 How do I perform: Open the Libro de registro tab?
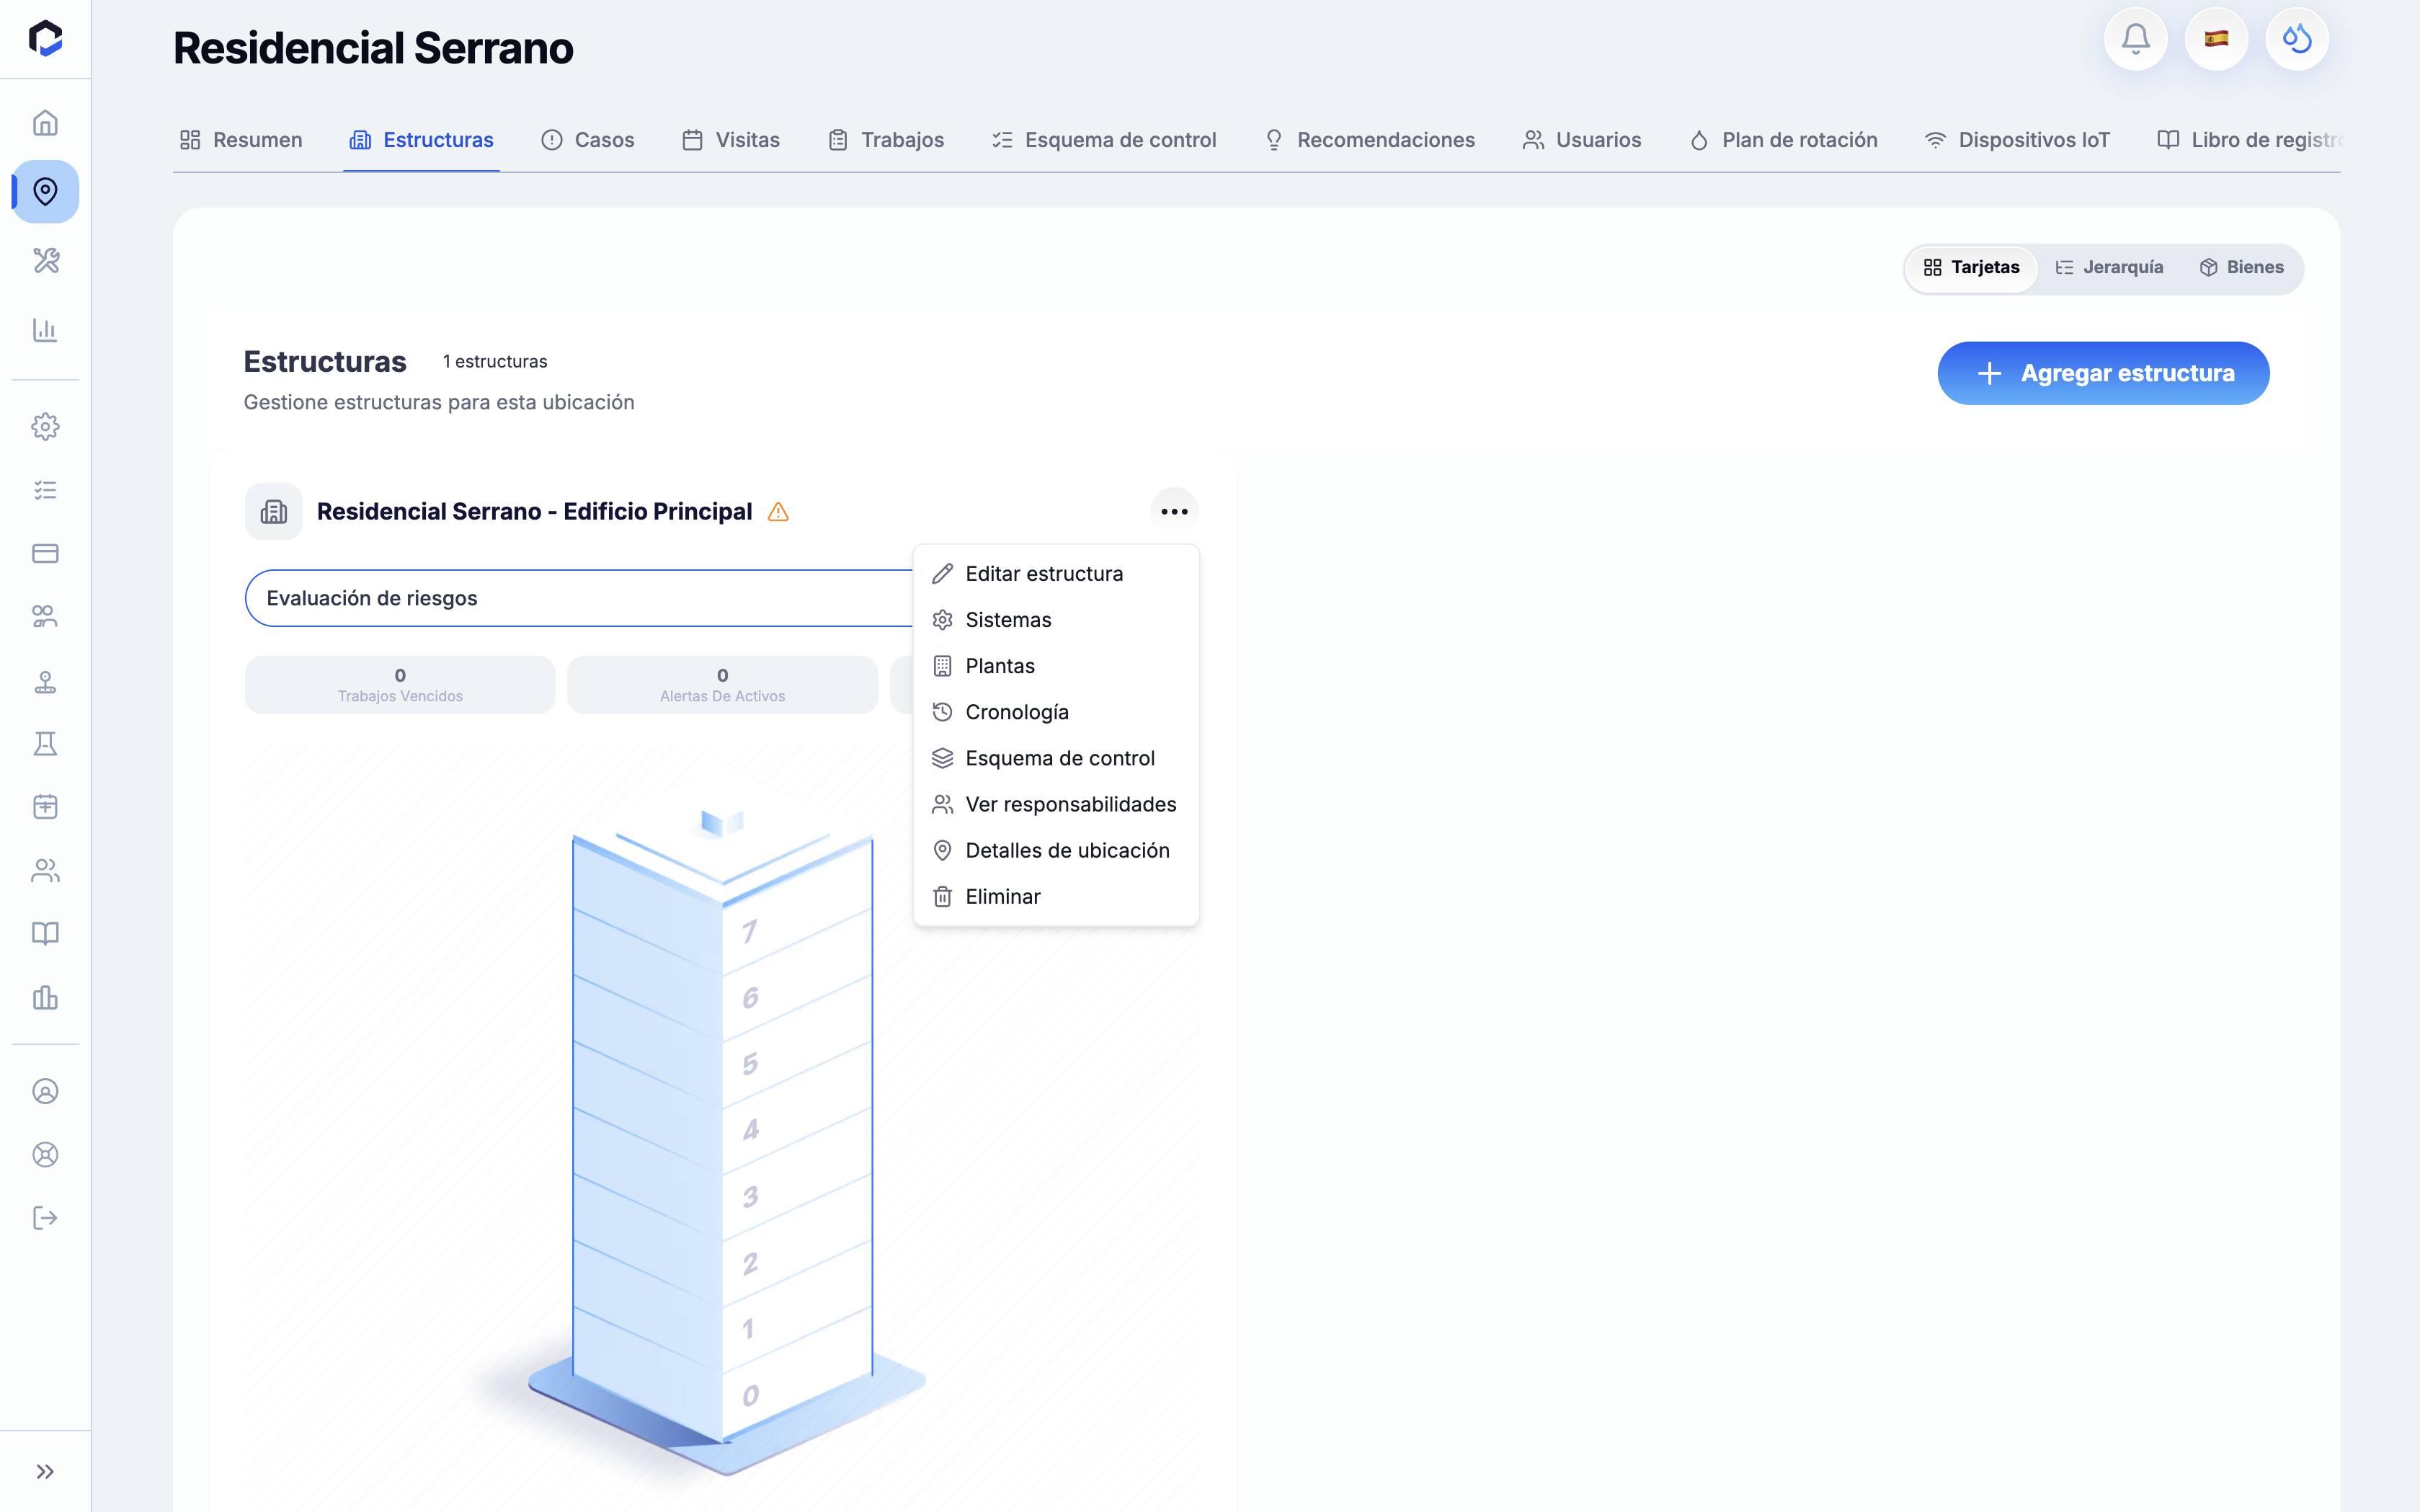tap(2250, 140)
